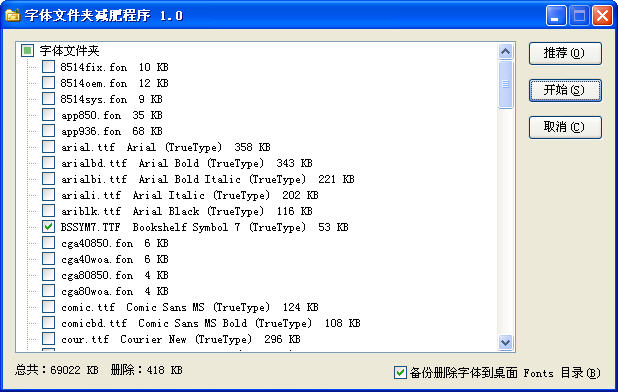Minimize the font folder slimming window

tap(556, 16)
